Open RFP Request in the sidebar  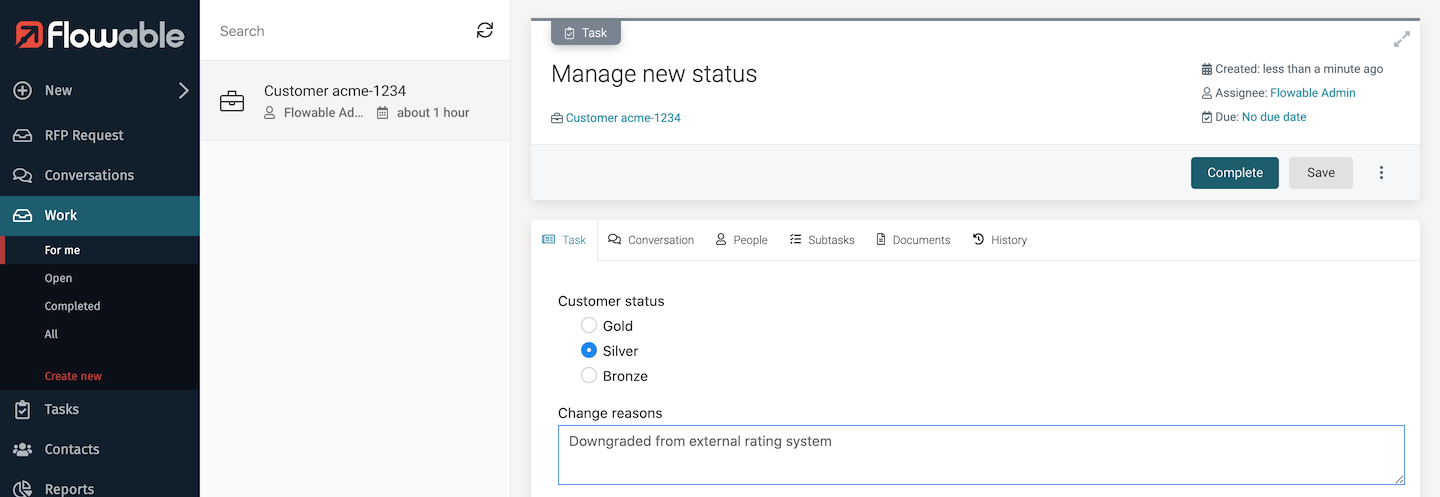[x=84, y=135]
